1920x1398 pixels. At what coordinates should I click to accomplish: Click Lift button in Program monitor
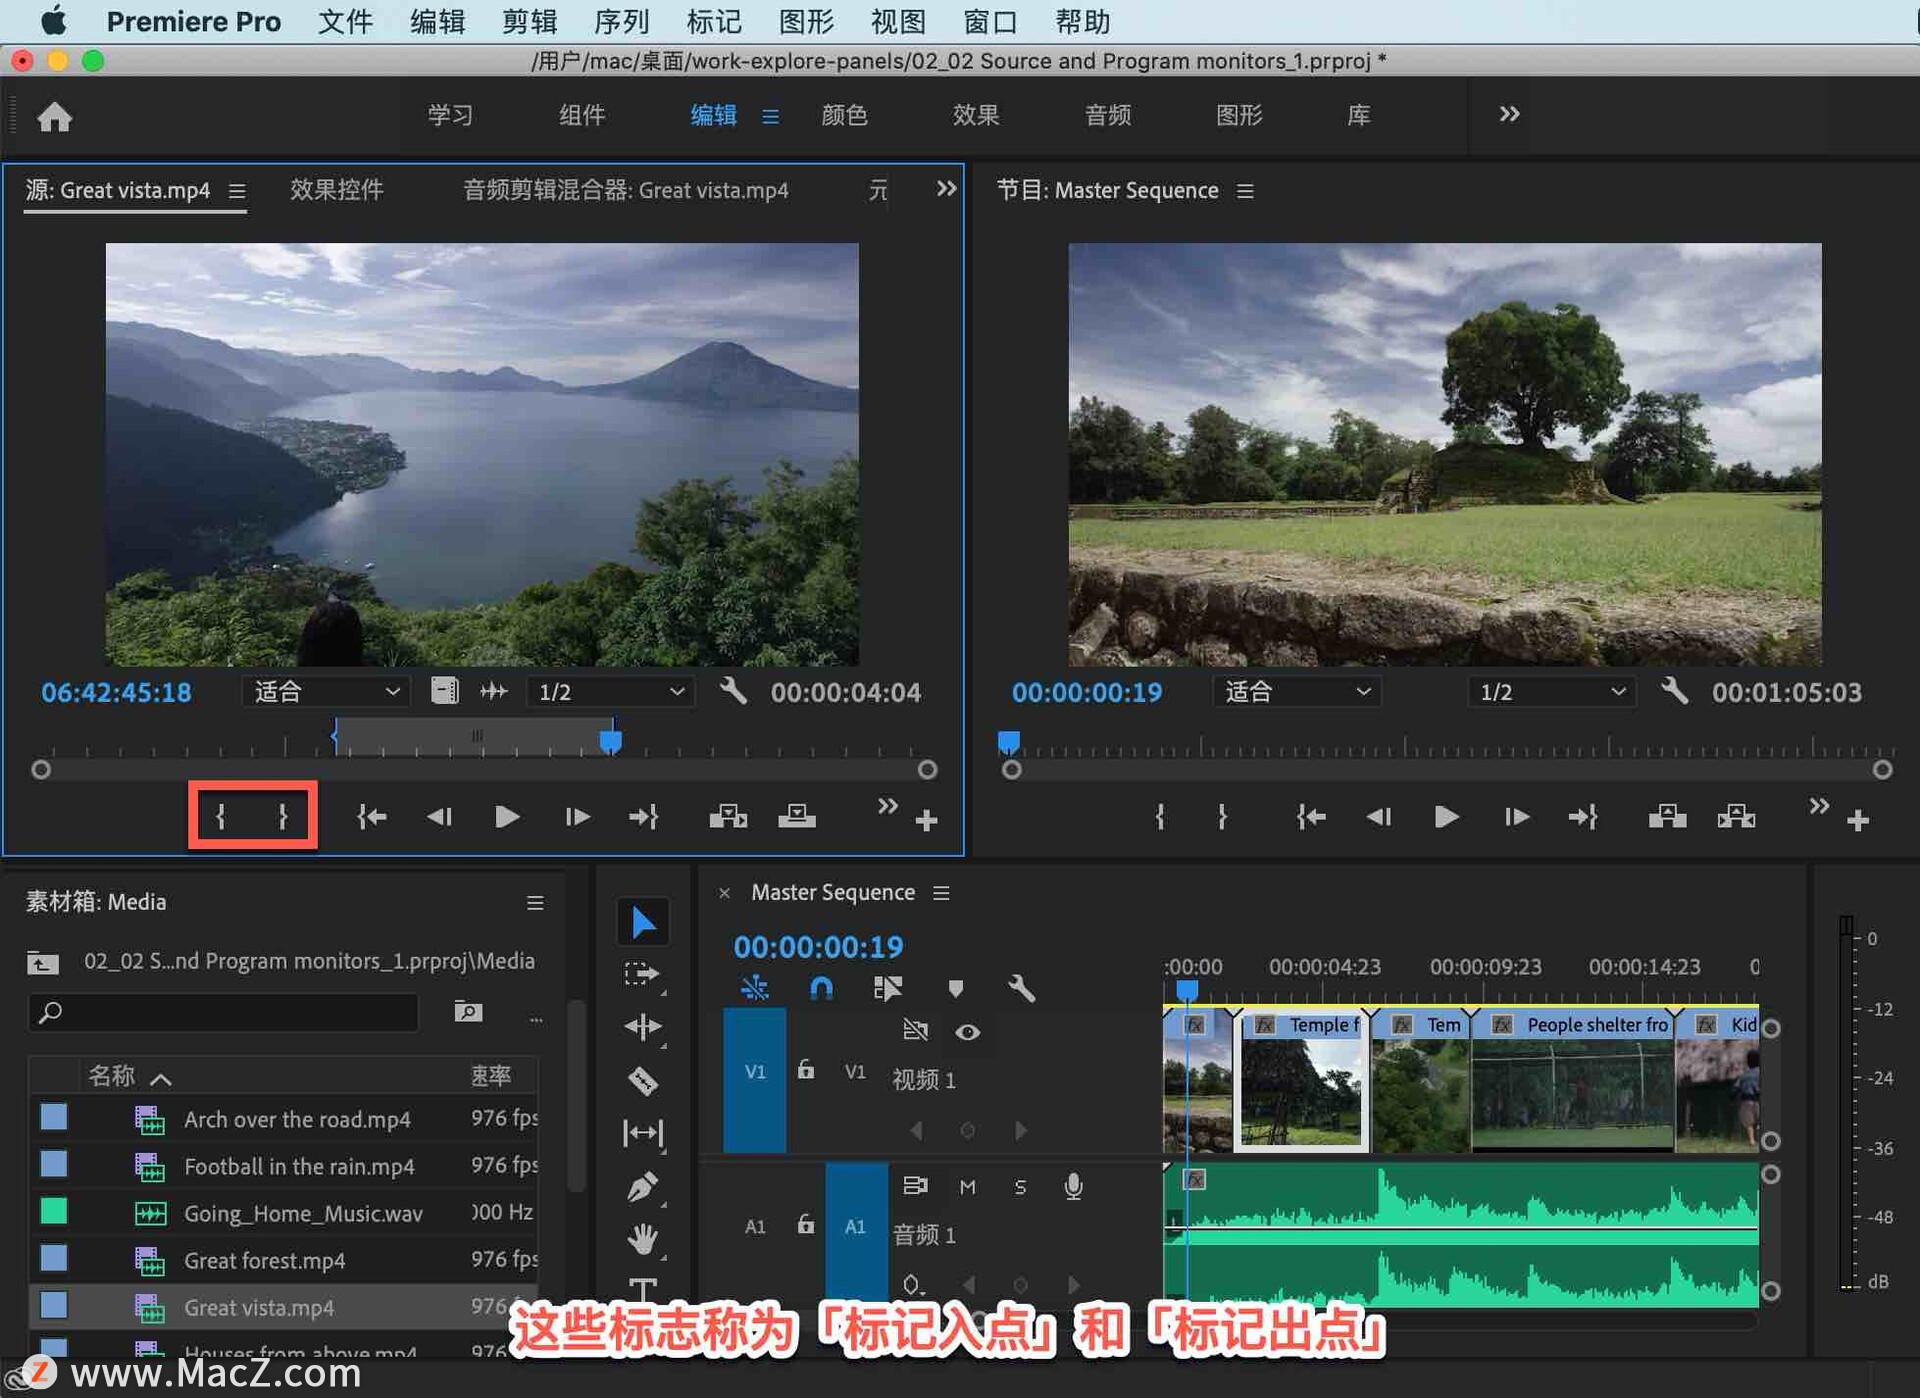pos(1667,817)
